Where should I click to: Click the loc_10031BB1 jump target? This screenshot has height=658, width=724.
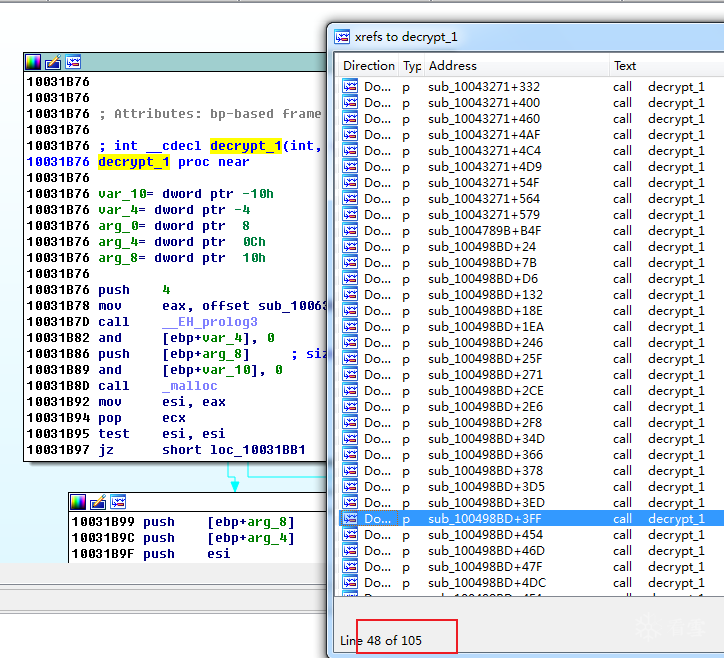[258, 450]
